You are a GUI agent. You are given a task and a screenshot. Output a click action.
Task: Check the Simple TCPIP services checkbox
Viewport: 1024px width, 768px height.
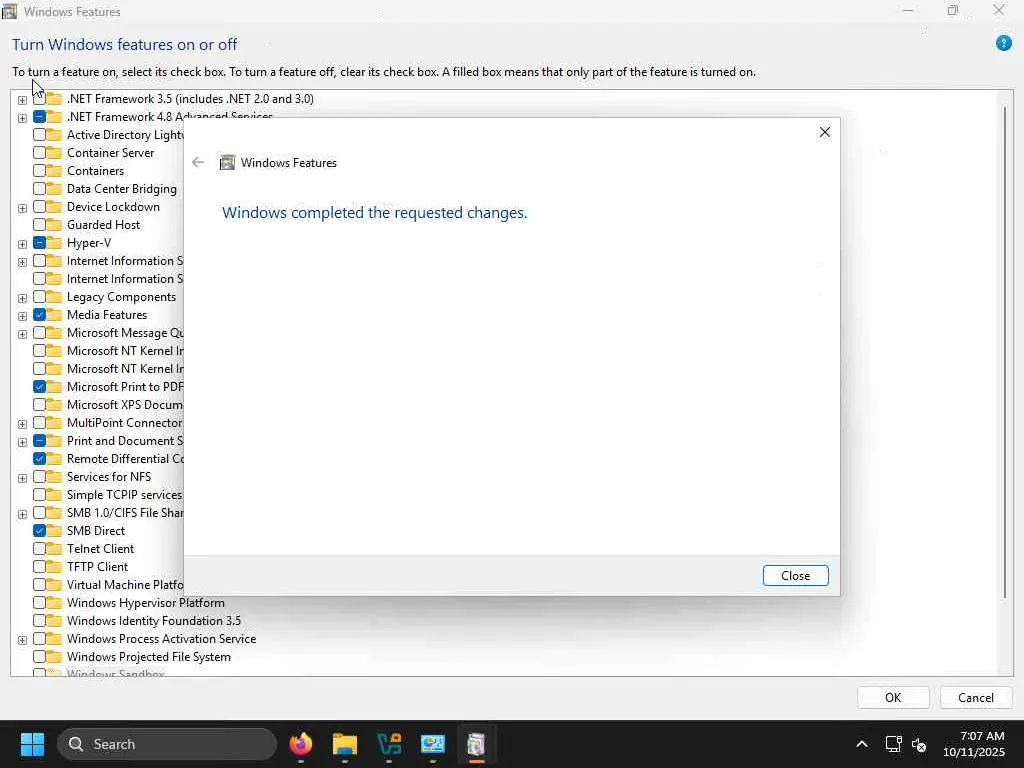39,495
